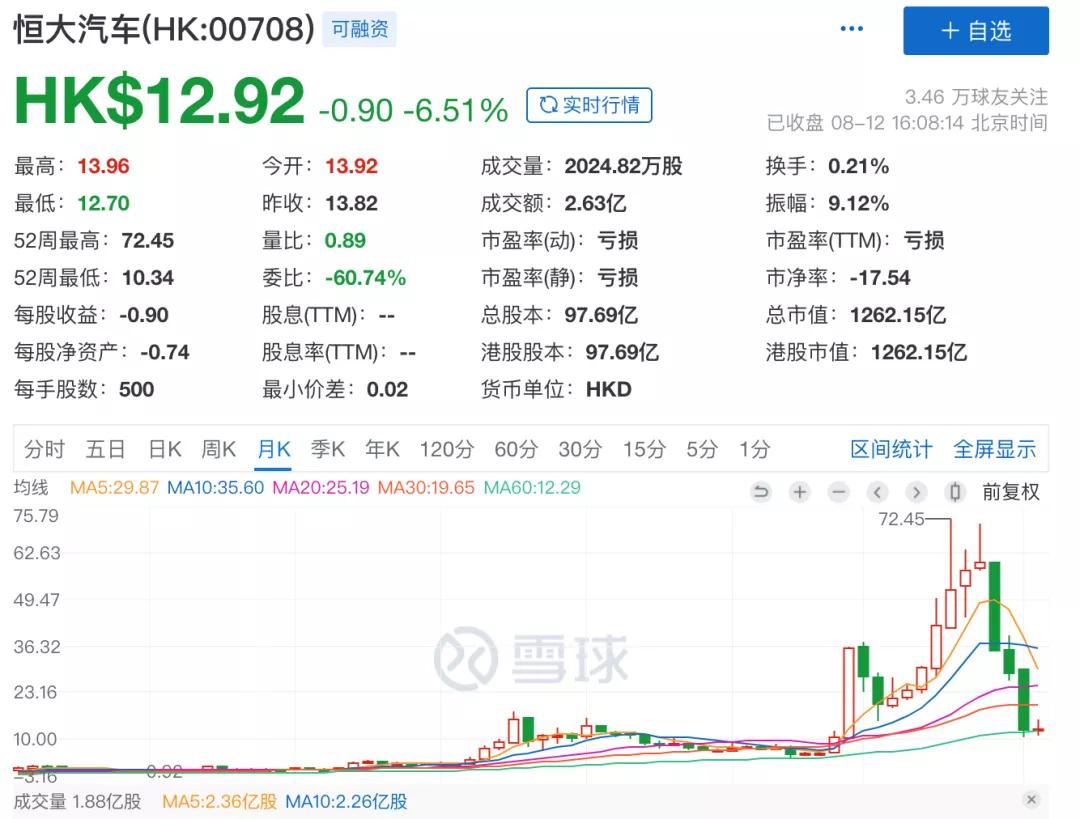Click the volume MA10:2.26亿股 label
This screenshot has height=819, width=1080.
(x=346, y=802)
